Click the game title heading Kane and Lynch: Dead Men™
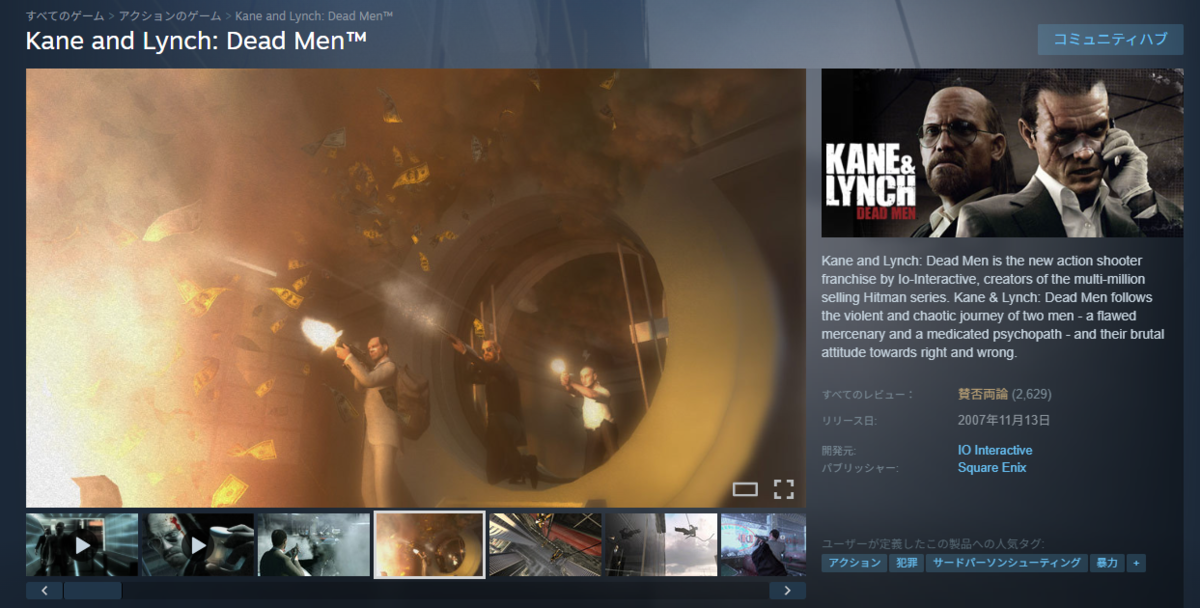 (x=196, y=41)
